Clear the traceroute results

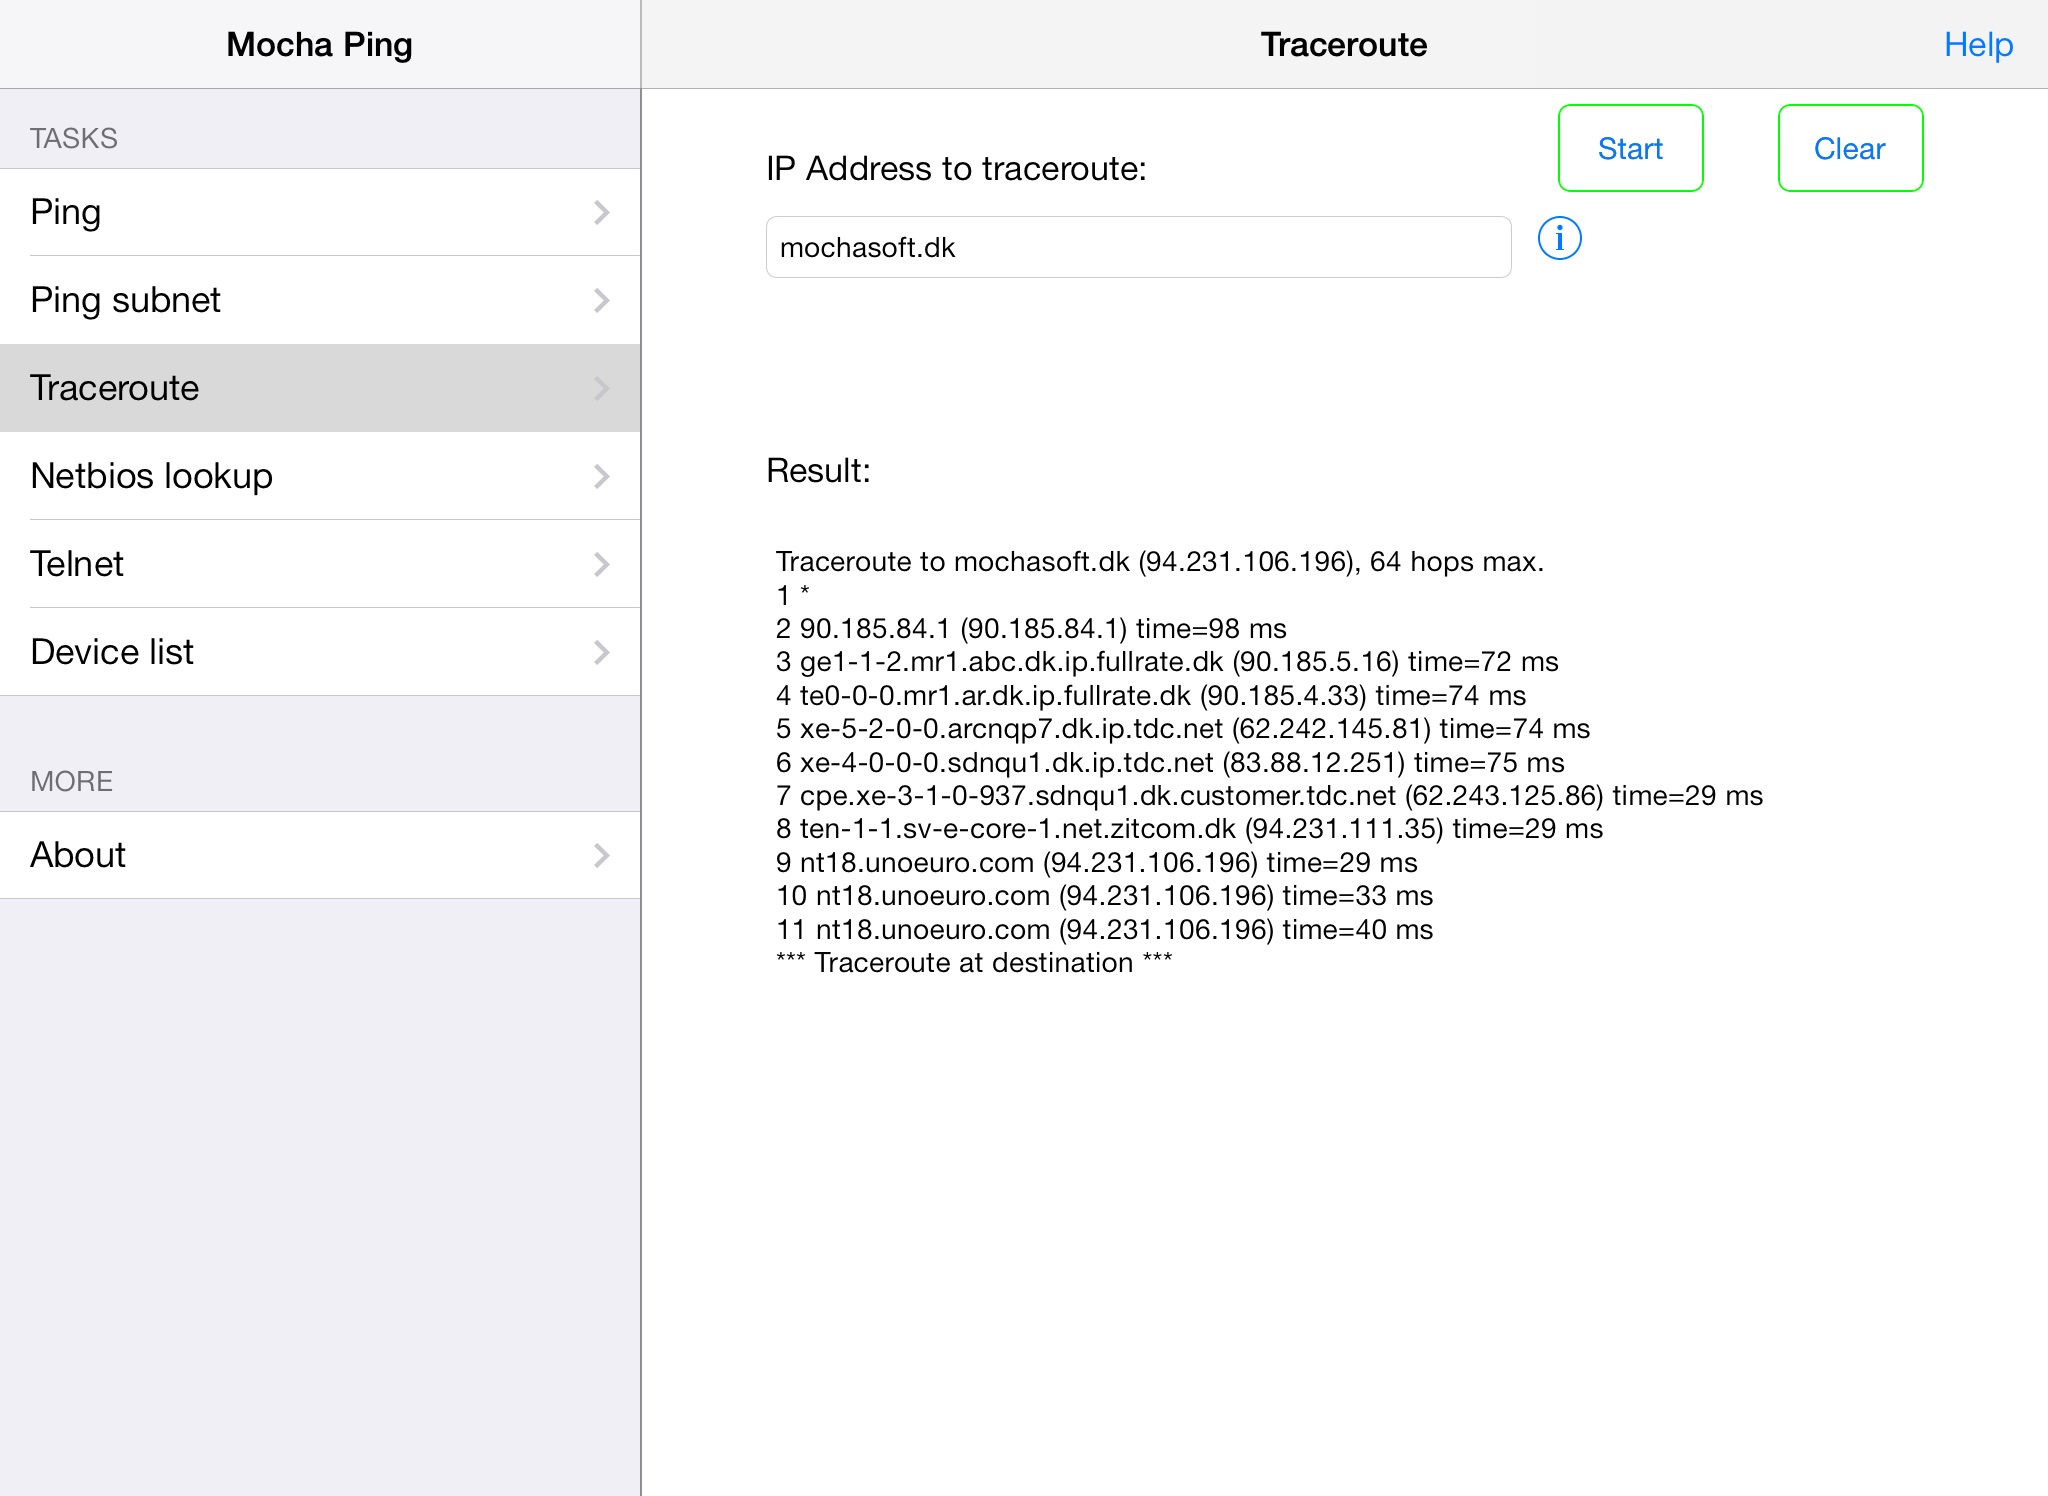[1850, 148]
